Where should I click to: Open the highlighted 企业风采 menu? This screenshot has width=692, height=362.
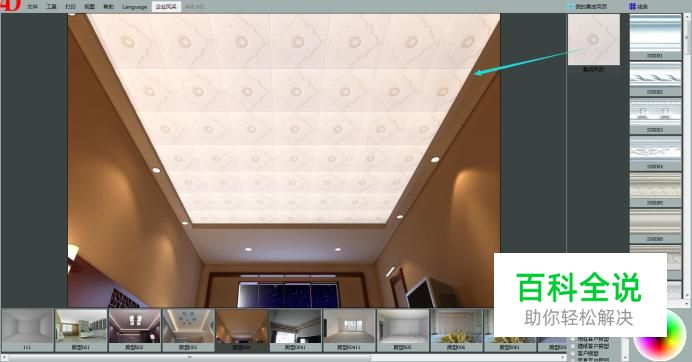click(166, 7)
